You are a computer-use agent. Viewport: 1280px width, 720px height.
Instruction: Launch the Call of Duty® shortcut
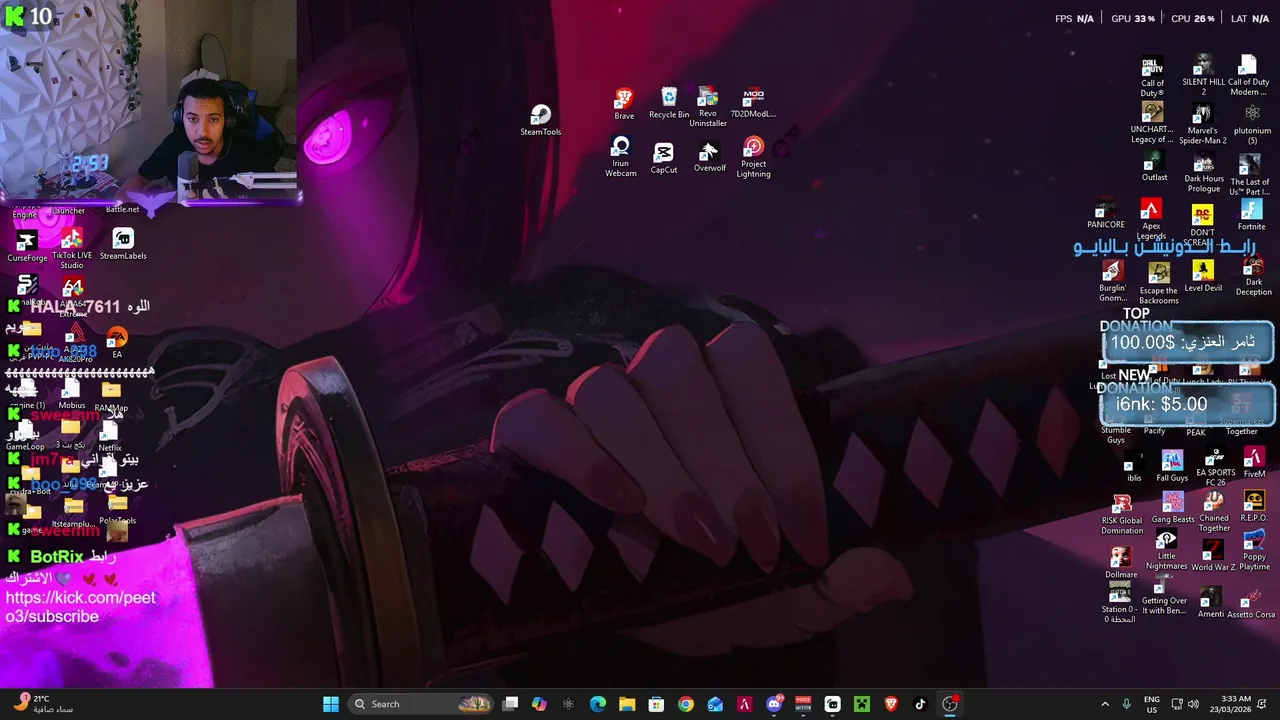click(x=1153, y=76)
